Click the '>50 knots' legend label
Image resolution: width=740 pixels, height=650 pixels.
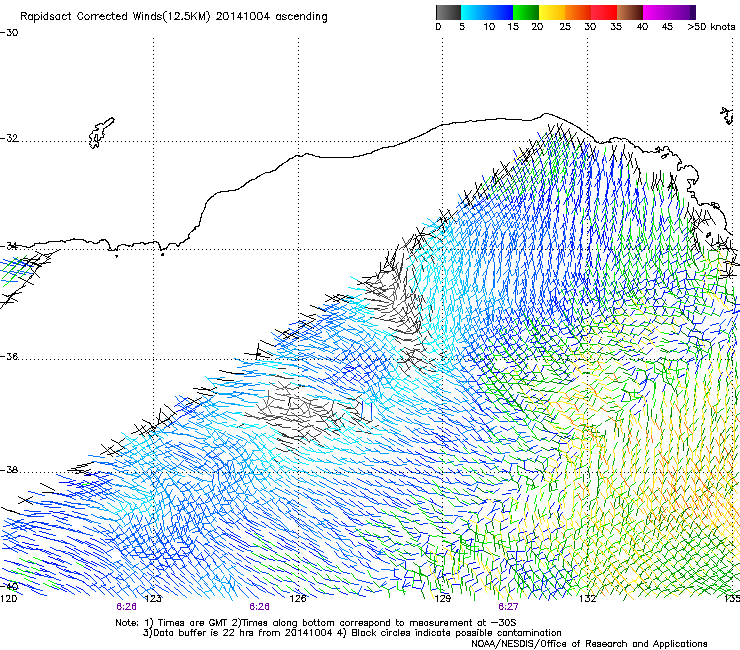pyautogui.click(x=711, y=26)
